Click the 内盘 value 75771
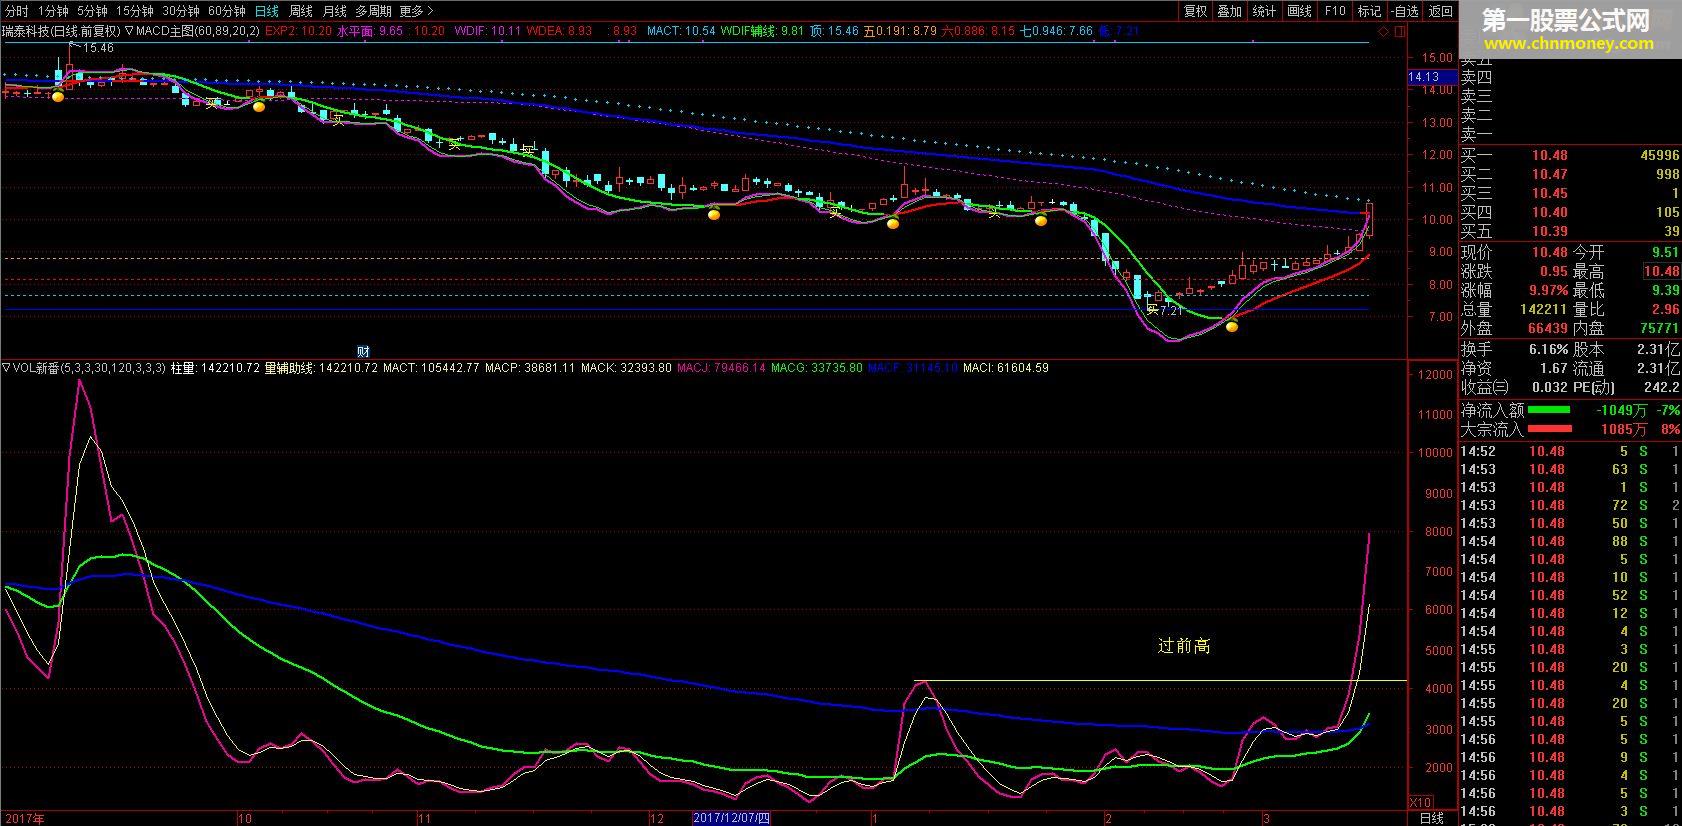This screenshot has width=1682, height=826. point(1659,328)
